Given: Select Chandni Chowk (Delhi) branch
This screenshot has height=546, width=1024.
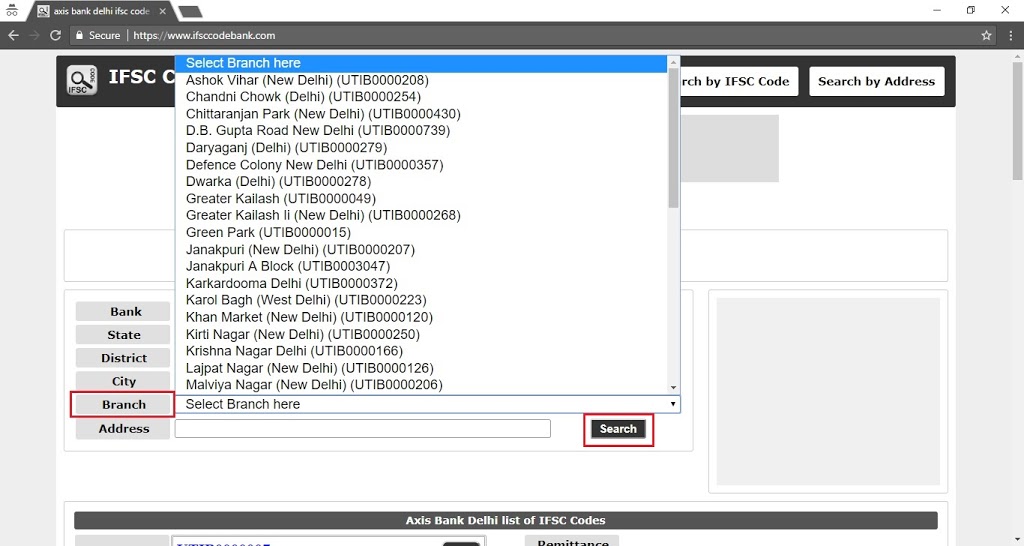Looking at the screenshot, I should pos(421,97).
